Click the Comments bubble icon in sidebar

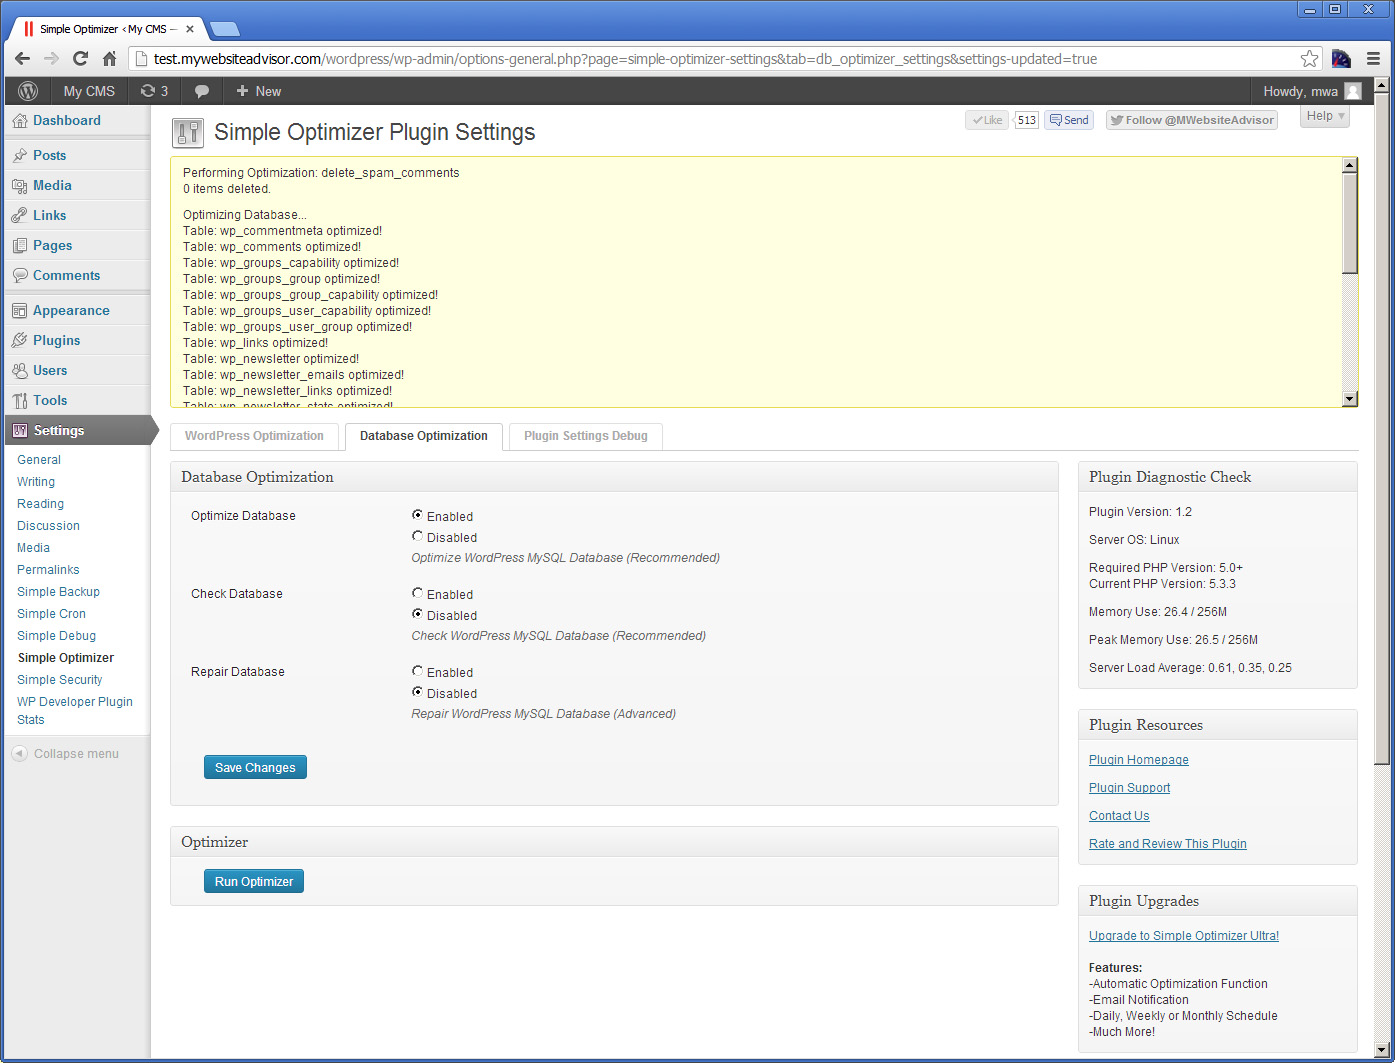[x=20, y=276]
